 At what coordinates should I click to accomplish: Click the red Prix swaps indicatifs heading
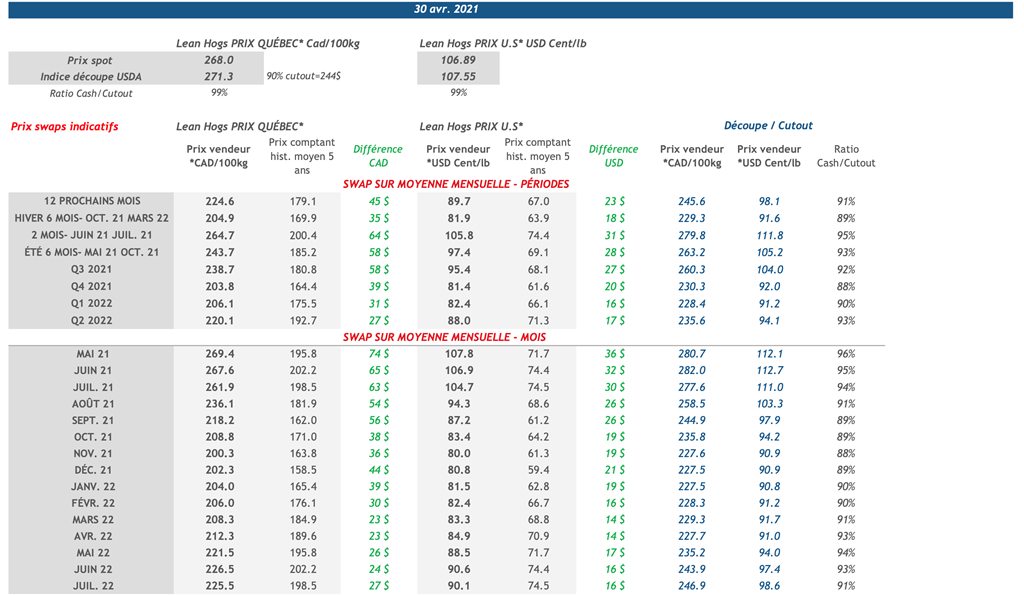coord(65,127)
